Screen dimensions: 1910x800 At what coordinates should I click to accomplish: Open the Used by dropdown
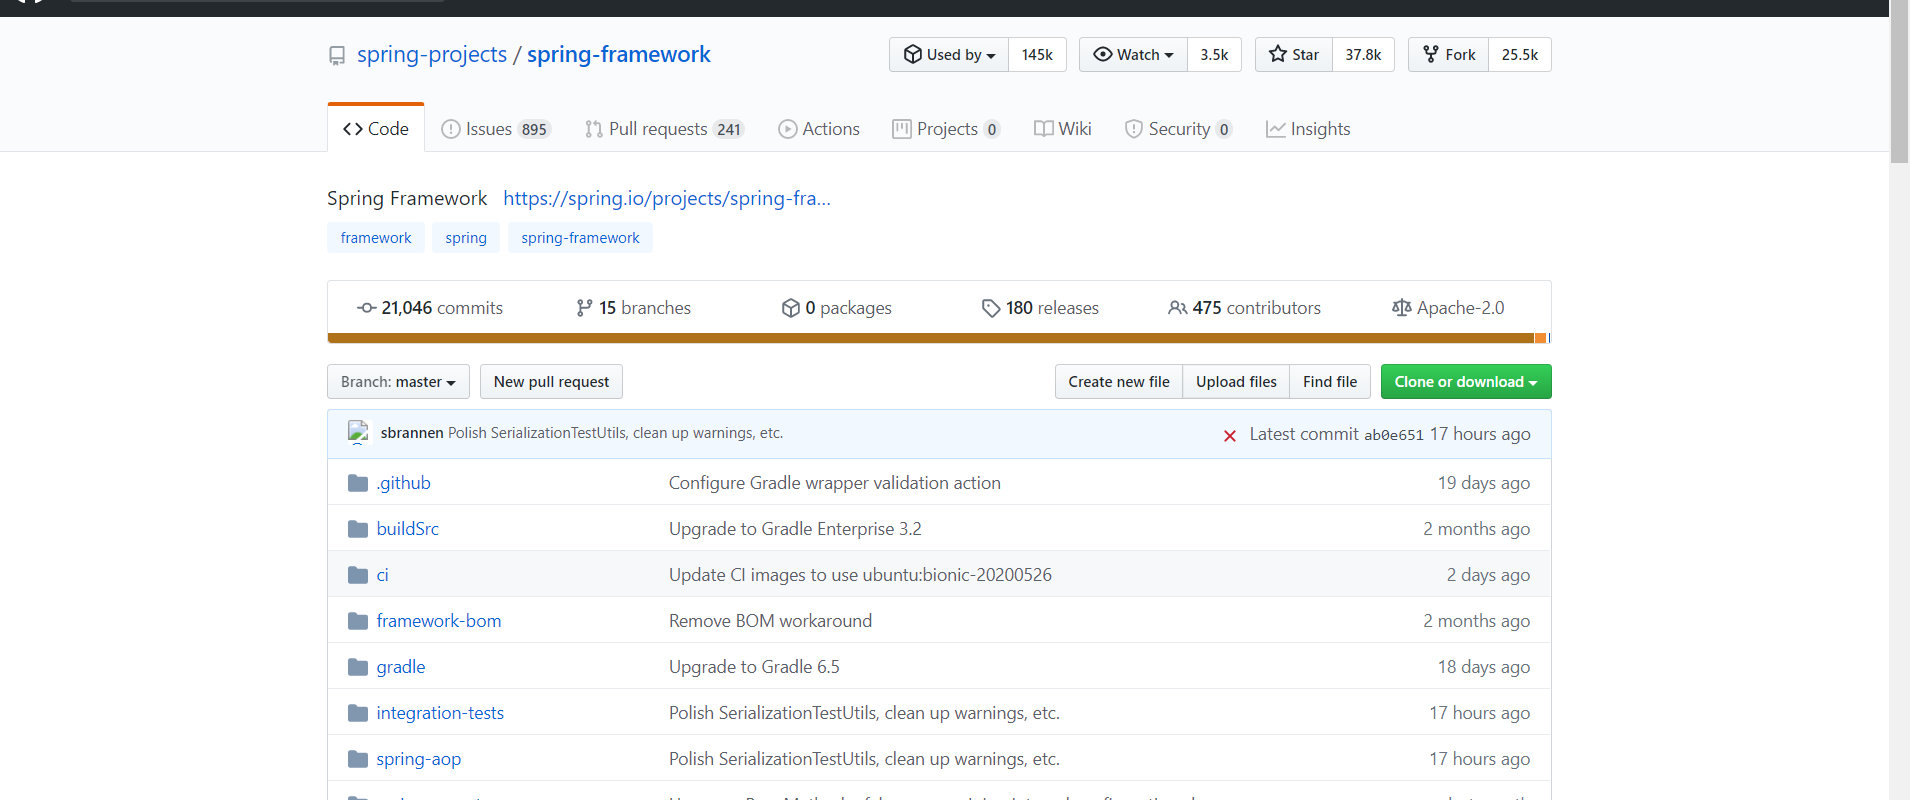(x=949, y=55)
